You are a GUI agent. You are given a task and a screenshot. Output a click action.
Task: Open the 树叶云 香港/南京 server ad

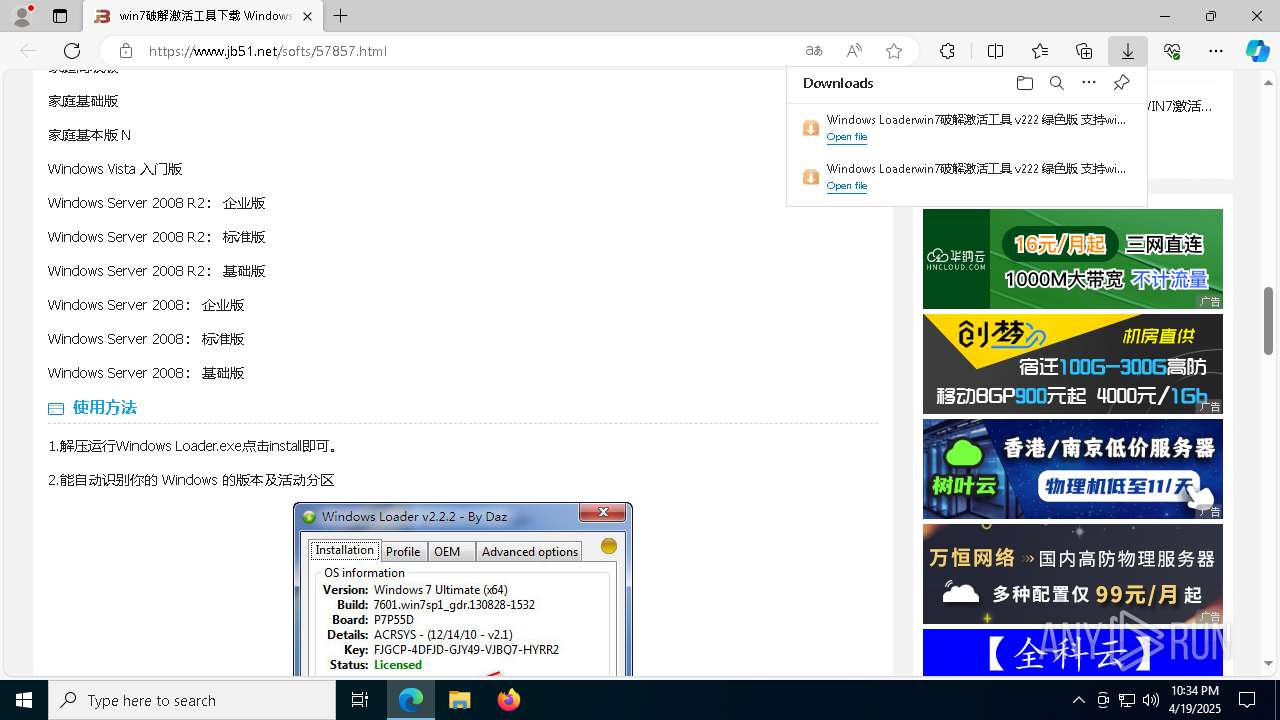(1072, 469)
